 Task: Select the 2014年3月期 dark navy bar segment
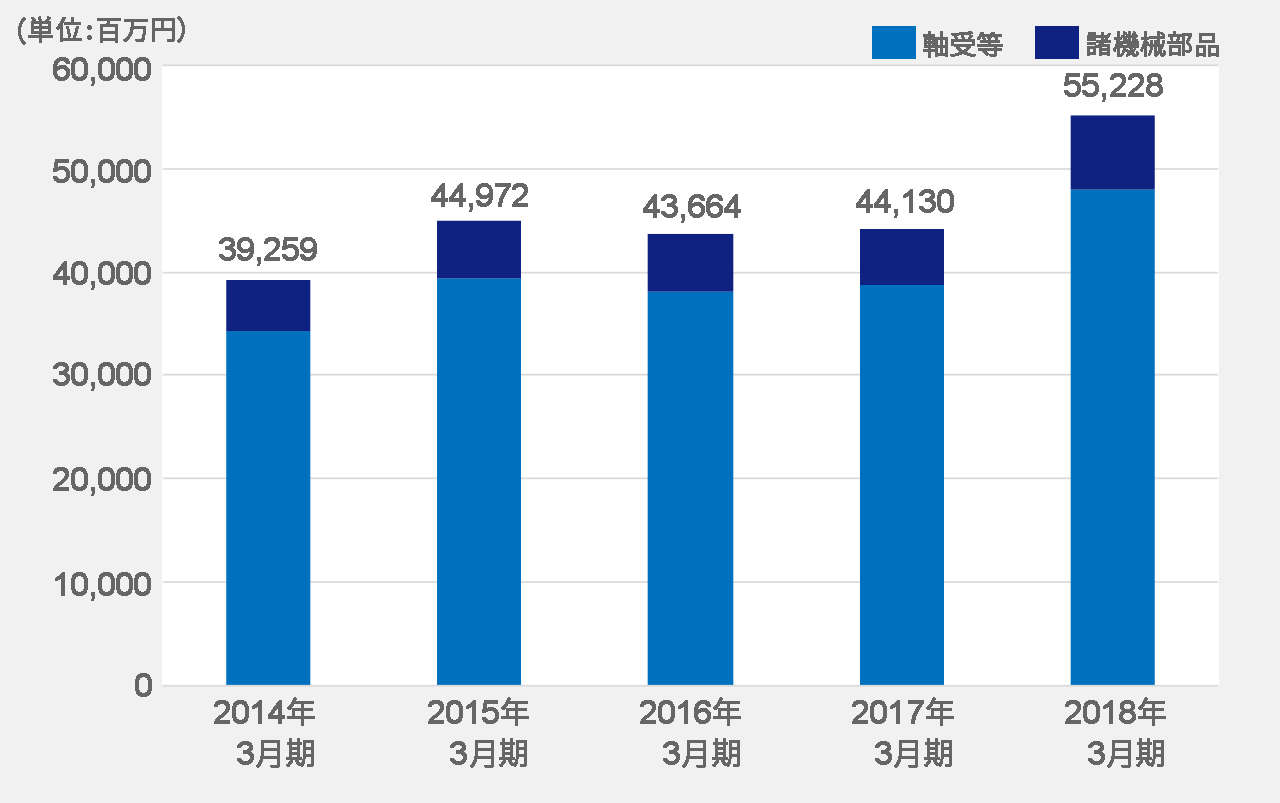(268, 305)
